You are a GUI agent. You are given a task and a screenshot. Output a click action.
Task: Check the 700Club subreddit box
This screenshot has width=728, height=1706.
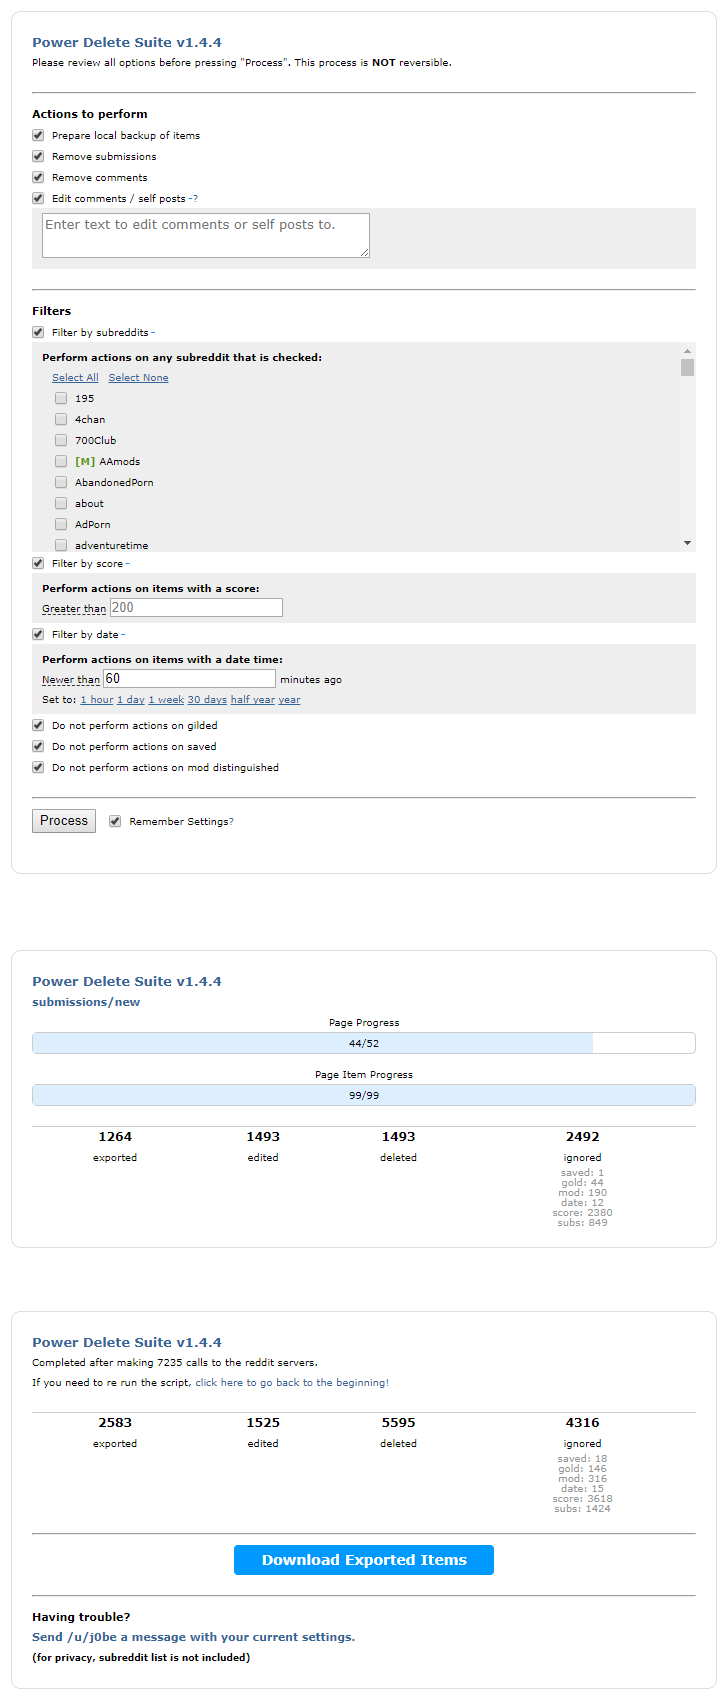pyautogui.click(x=61, y=440)
